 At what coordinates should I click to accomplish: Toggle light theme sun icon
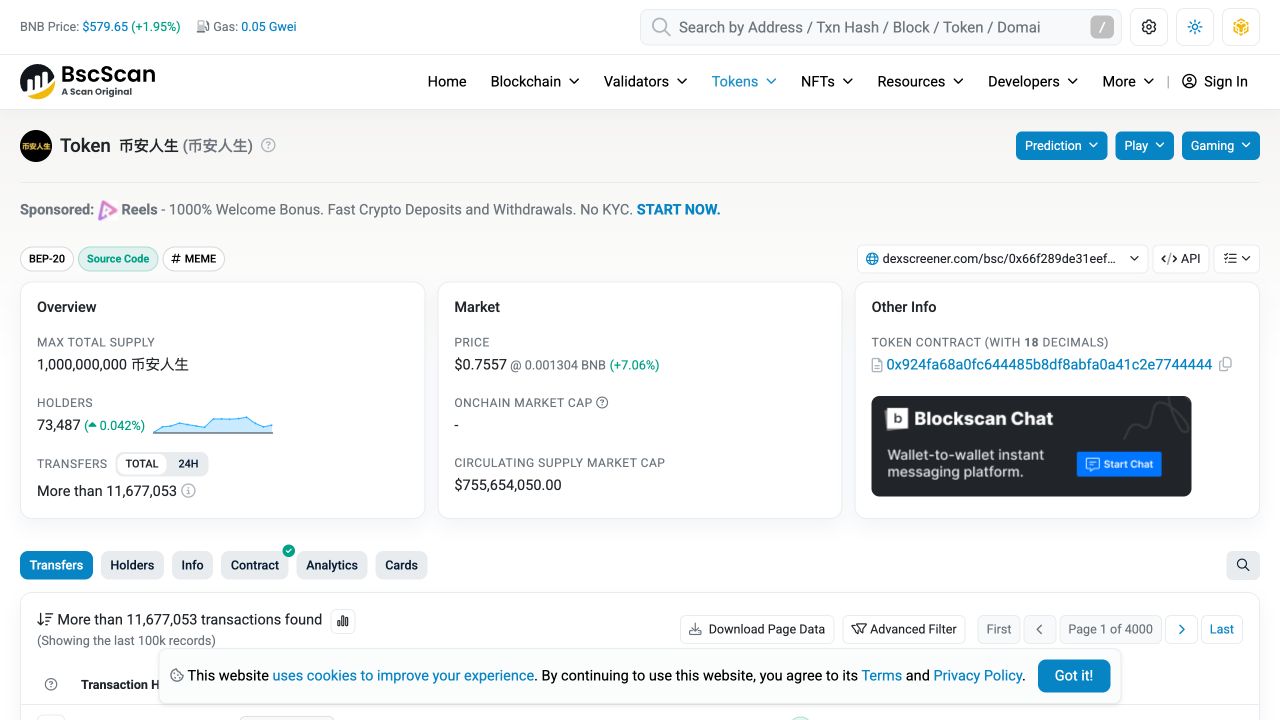(x=1195, y=27)
